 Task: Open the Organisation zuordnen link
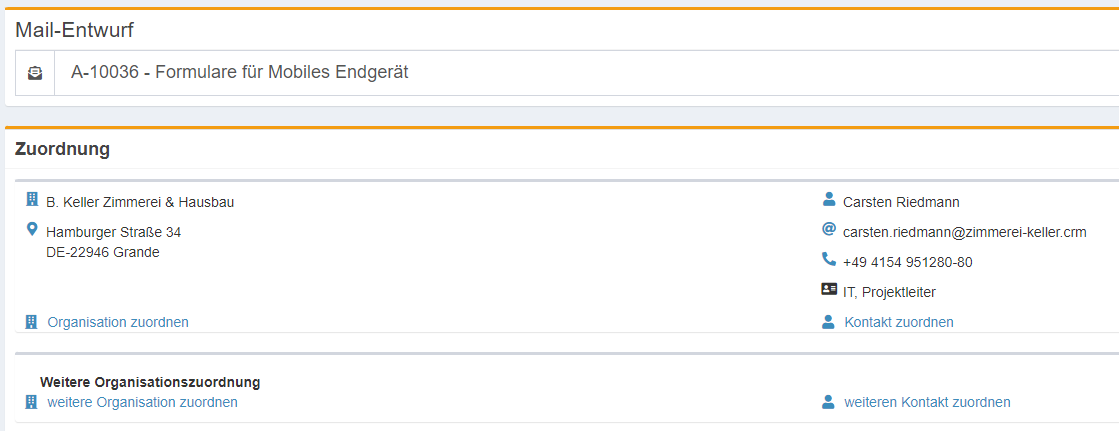pos(118,322)
